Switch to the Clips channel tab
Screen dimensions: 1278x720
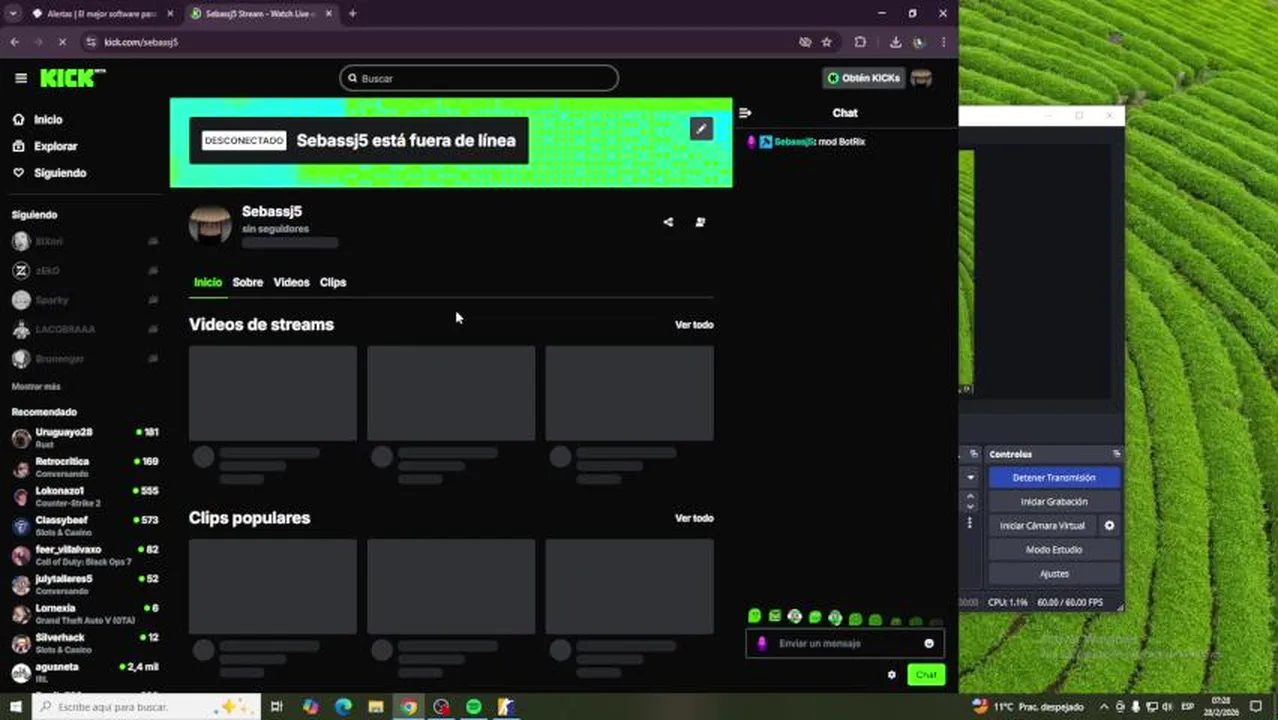[x=333, y=282]
